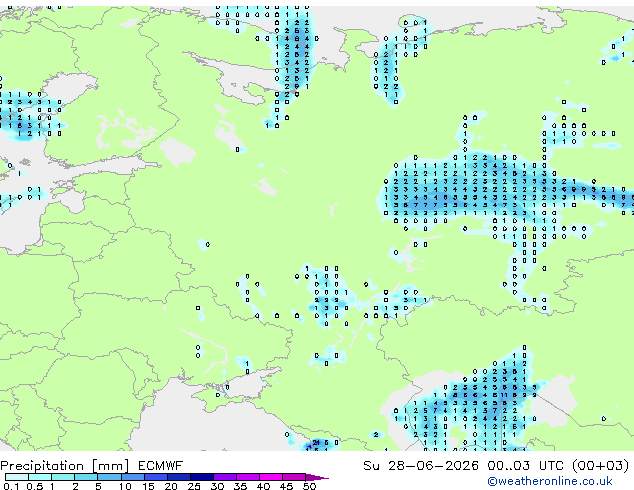This screenshot has width=634, height=490.
Task: Click the 0.5–1 mm legend swatch
Action: click(40, 477)
